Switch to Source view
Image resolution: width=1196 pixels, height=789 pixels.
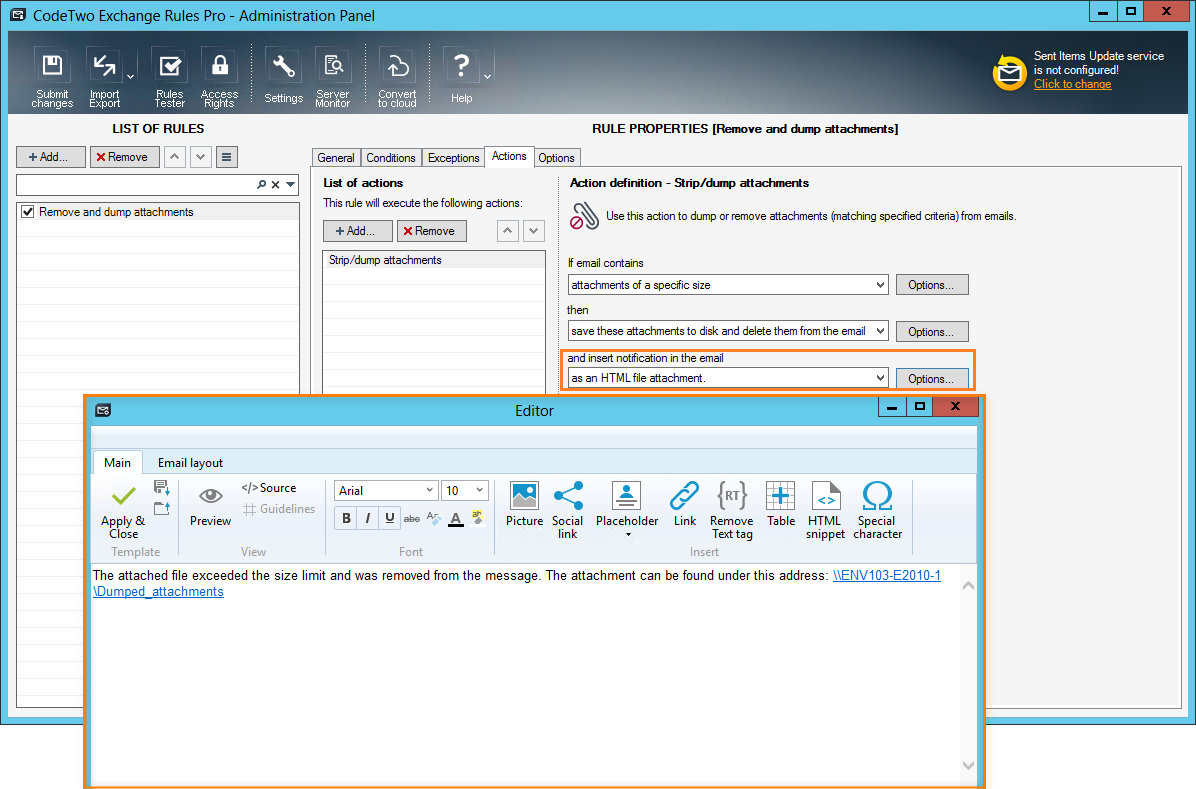point(269,488)
